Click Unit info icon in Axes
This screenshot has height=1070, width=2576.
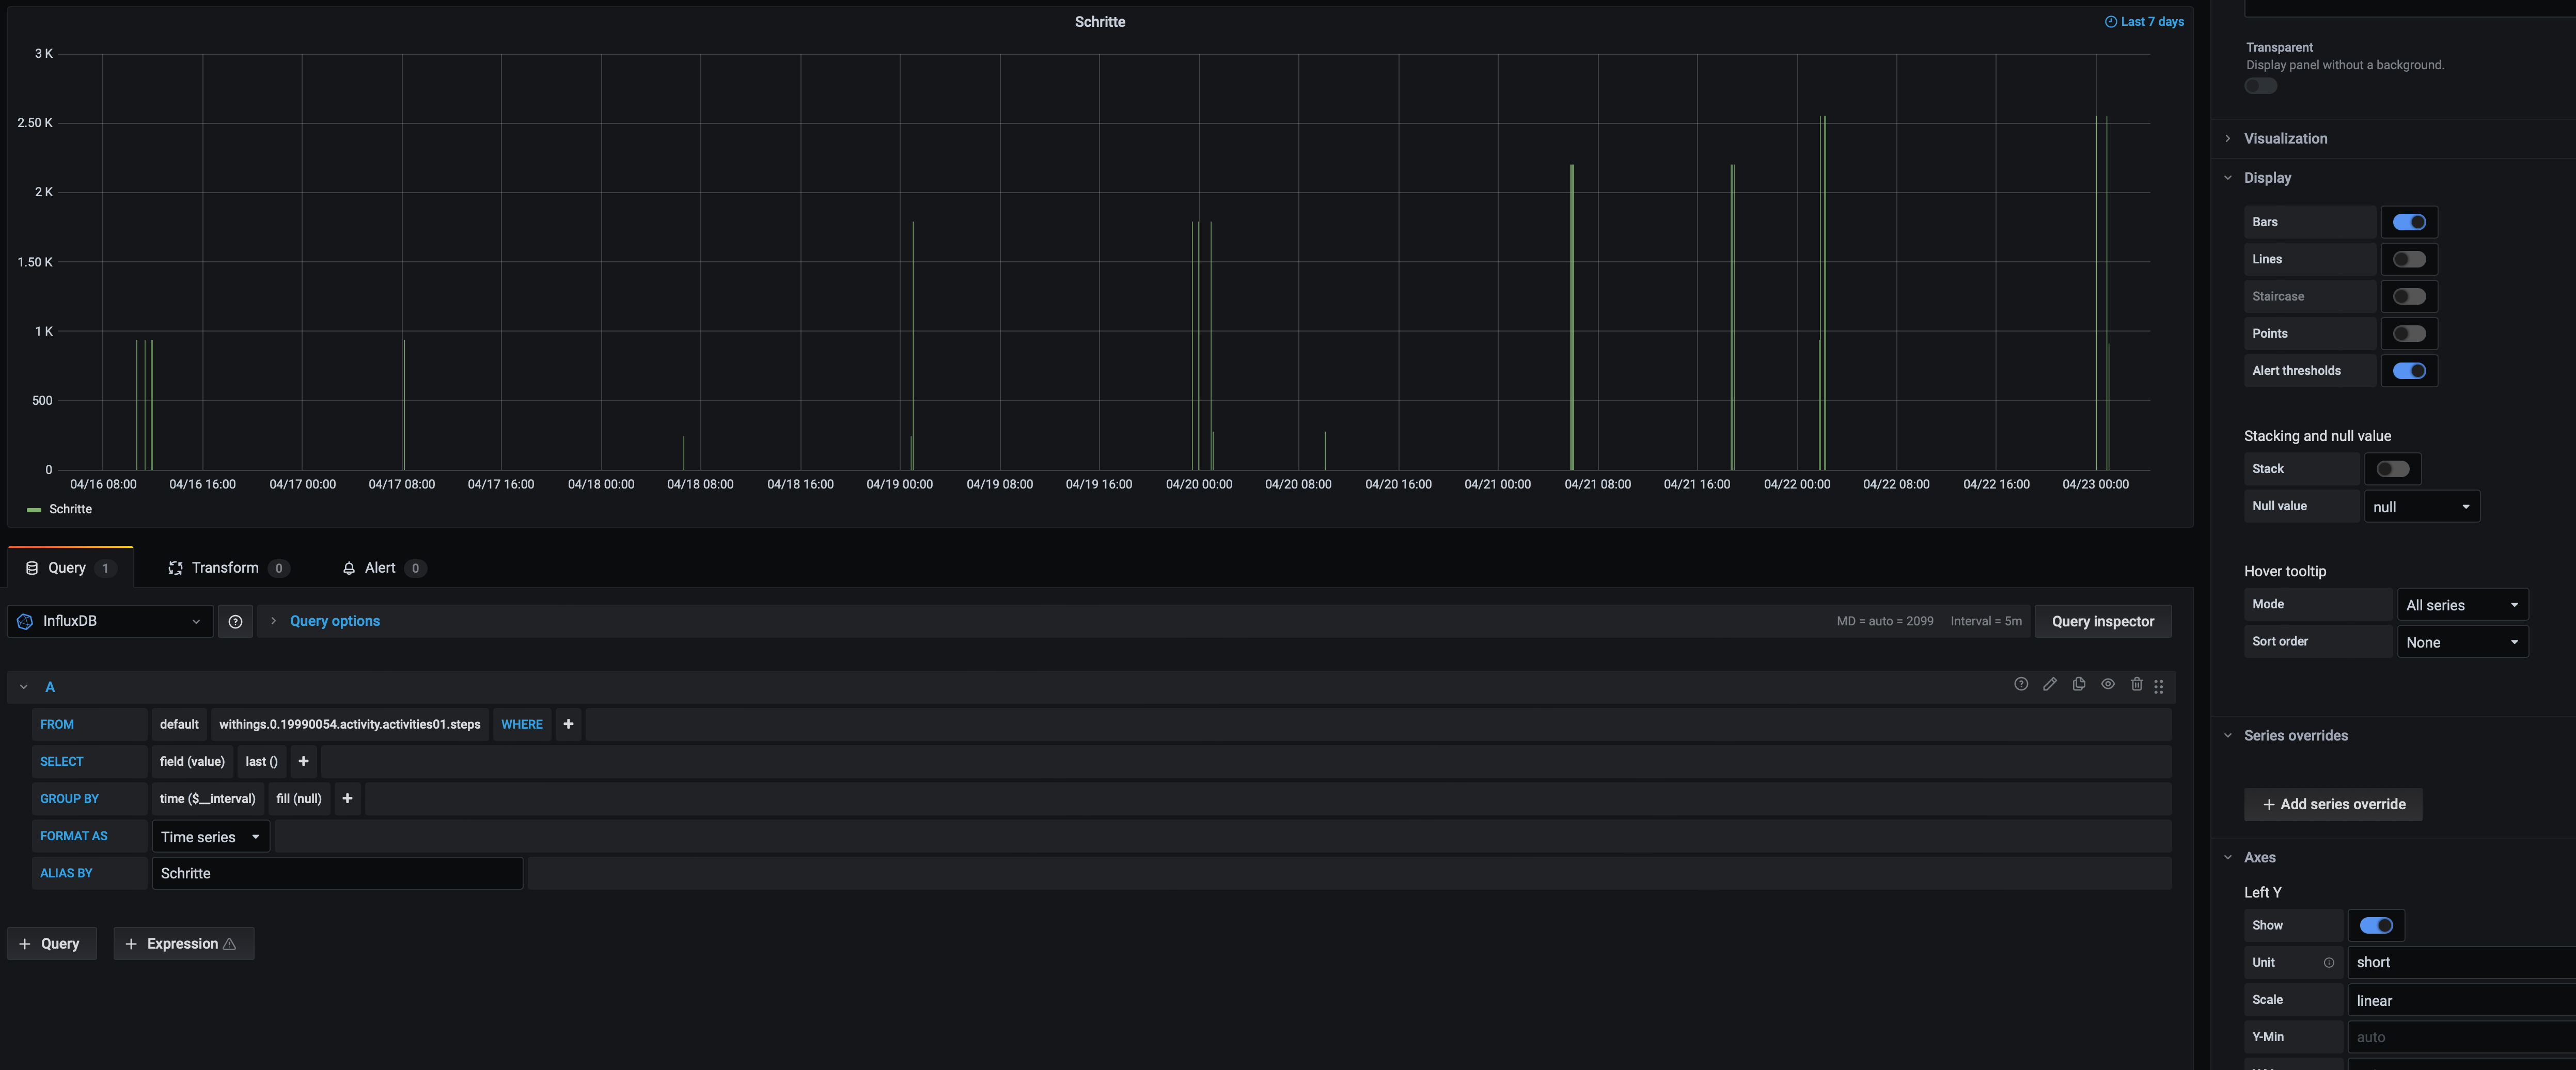point(2328,962)
